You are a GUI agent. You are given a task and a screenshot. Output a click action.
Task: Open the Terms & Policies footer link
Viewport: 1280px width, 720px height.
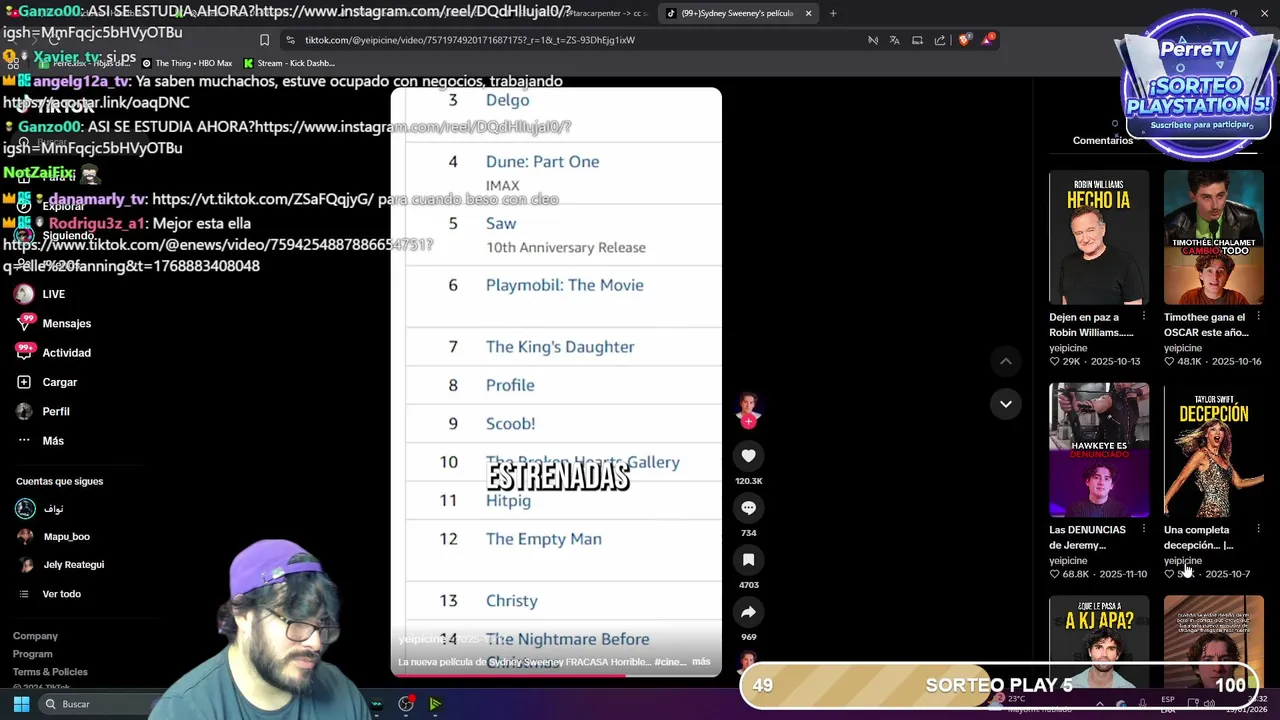(50, 672)
